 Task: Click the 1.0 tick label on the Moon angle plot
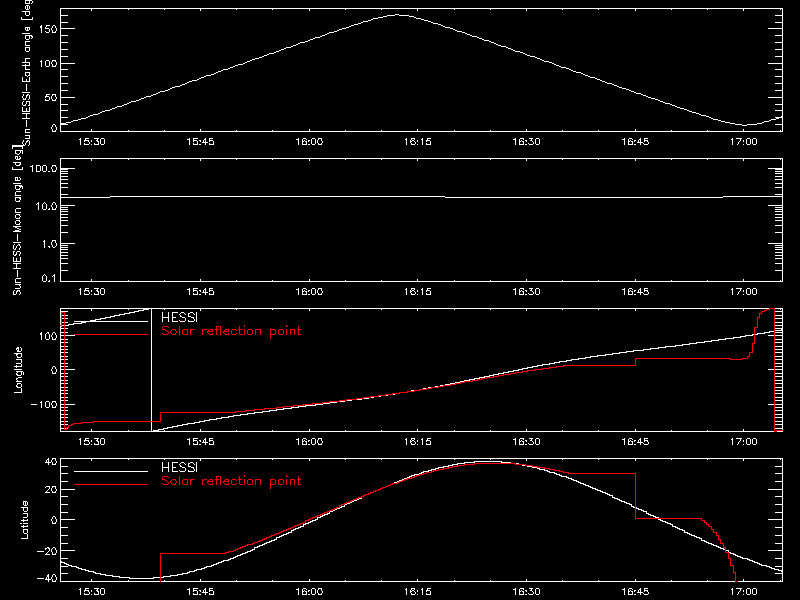tap(49, 244)
